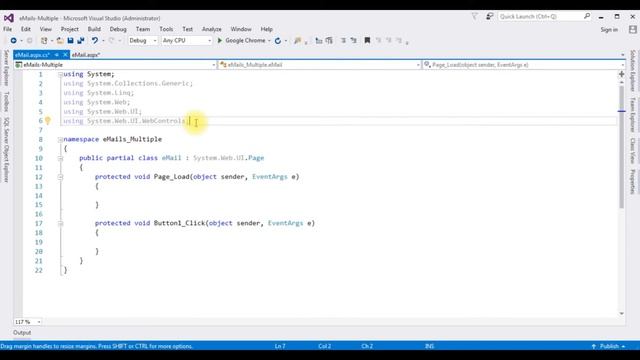The width and height of the screenshot is (640, 360).
Task: Click the Quick Launch search magnifier icon
Action: 587,16
